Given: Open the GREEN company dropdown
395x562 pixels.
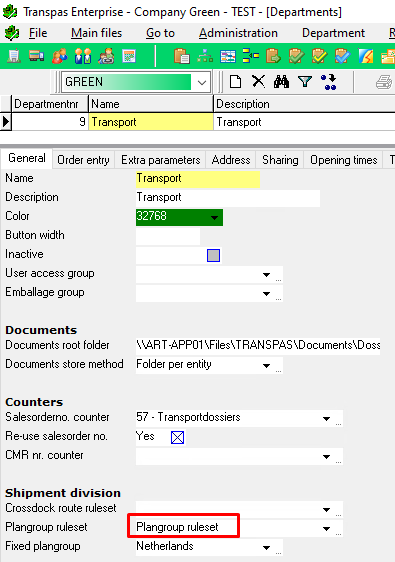Looking at the screenshot, I should click(x=202, y=82).
